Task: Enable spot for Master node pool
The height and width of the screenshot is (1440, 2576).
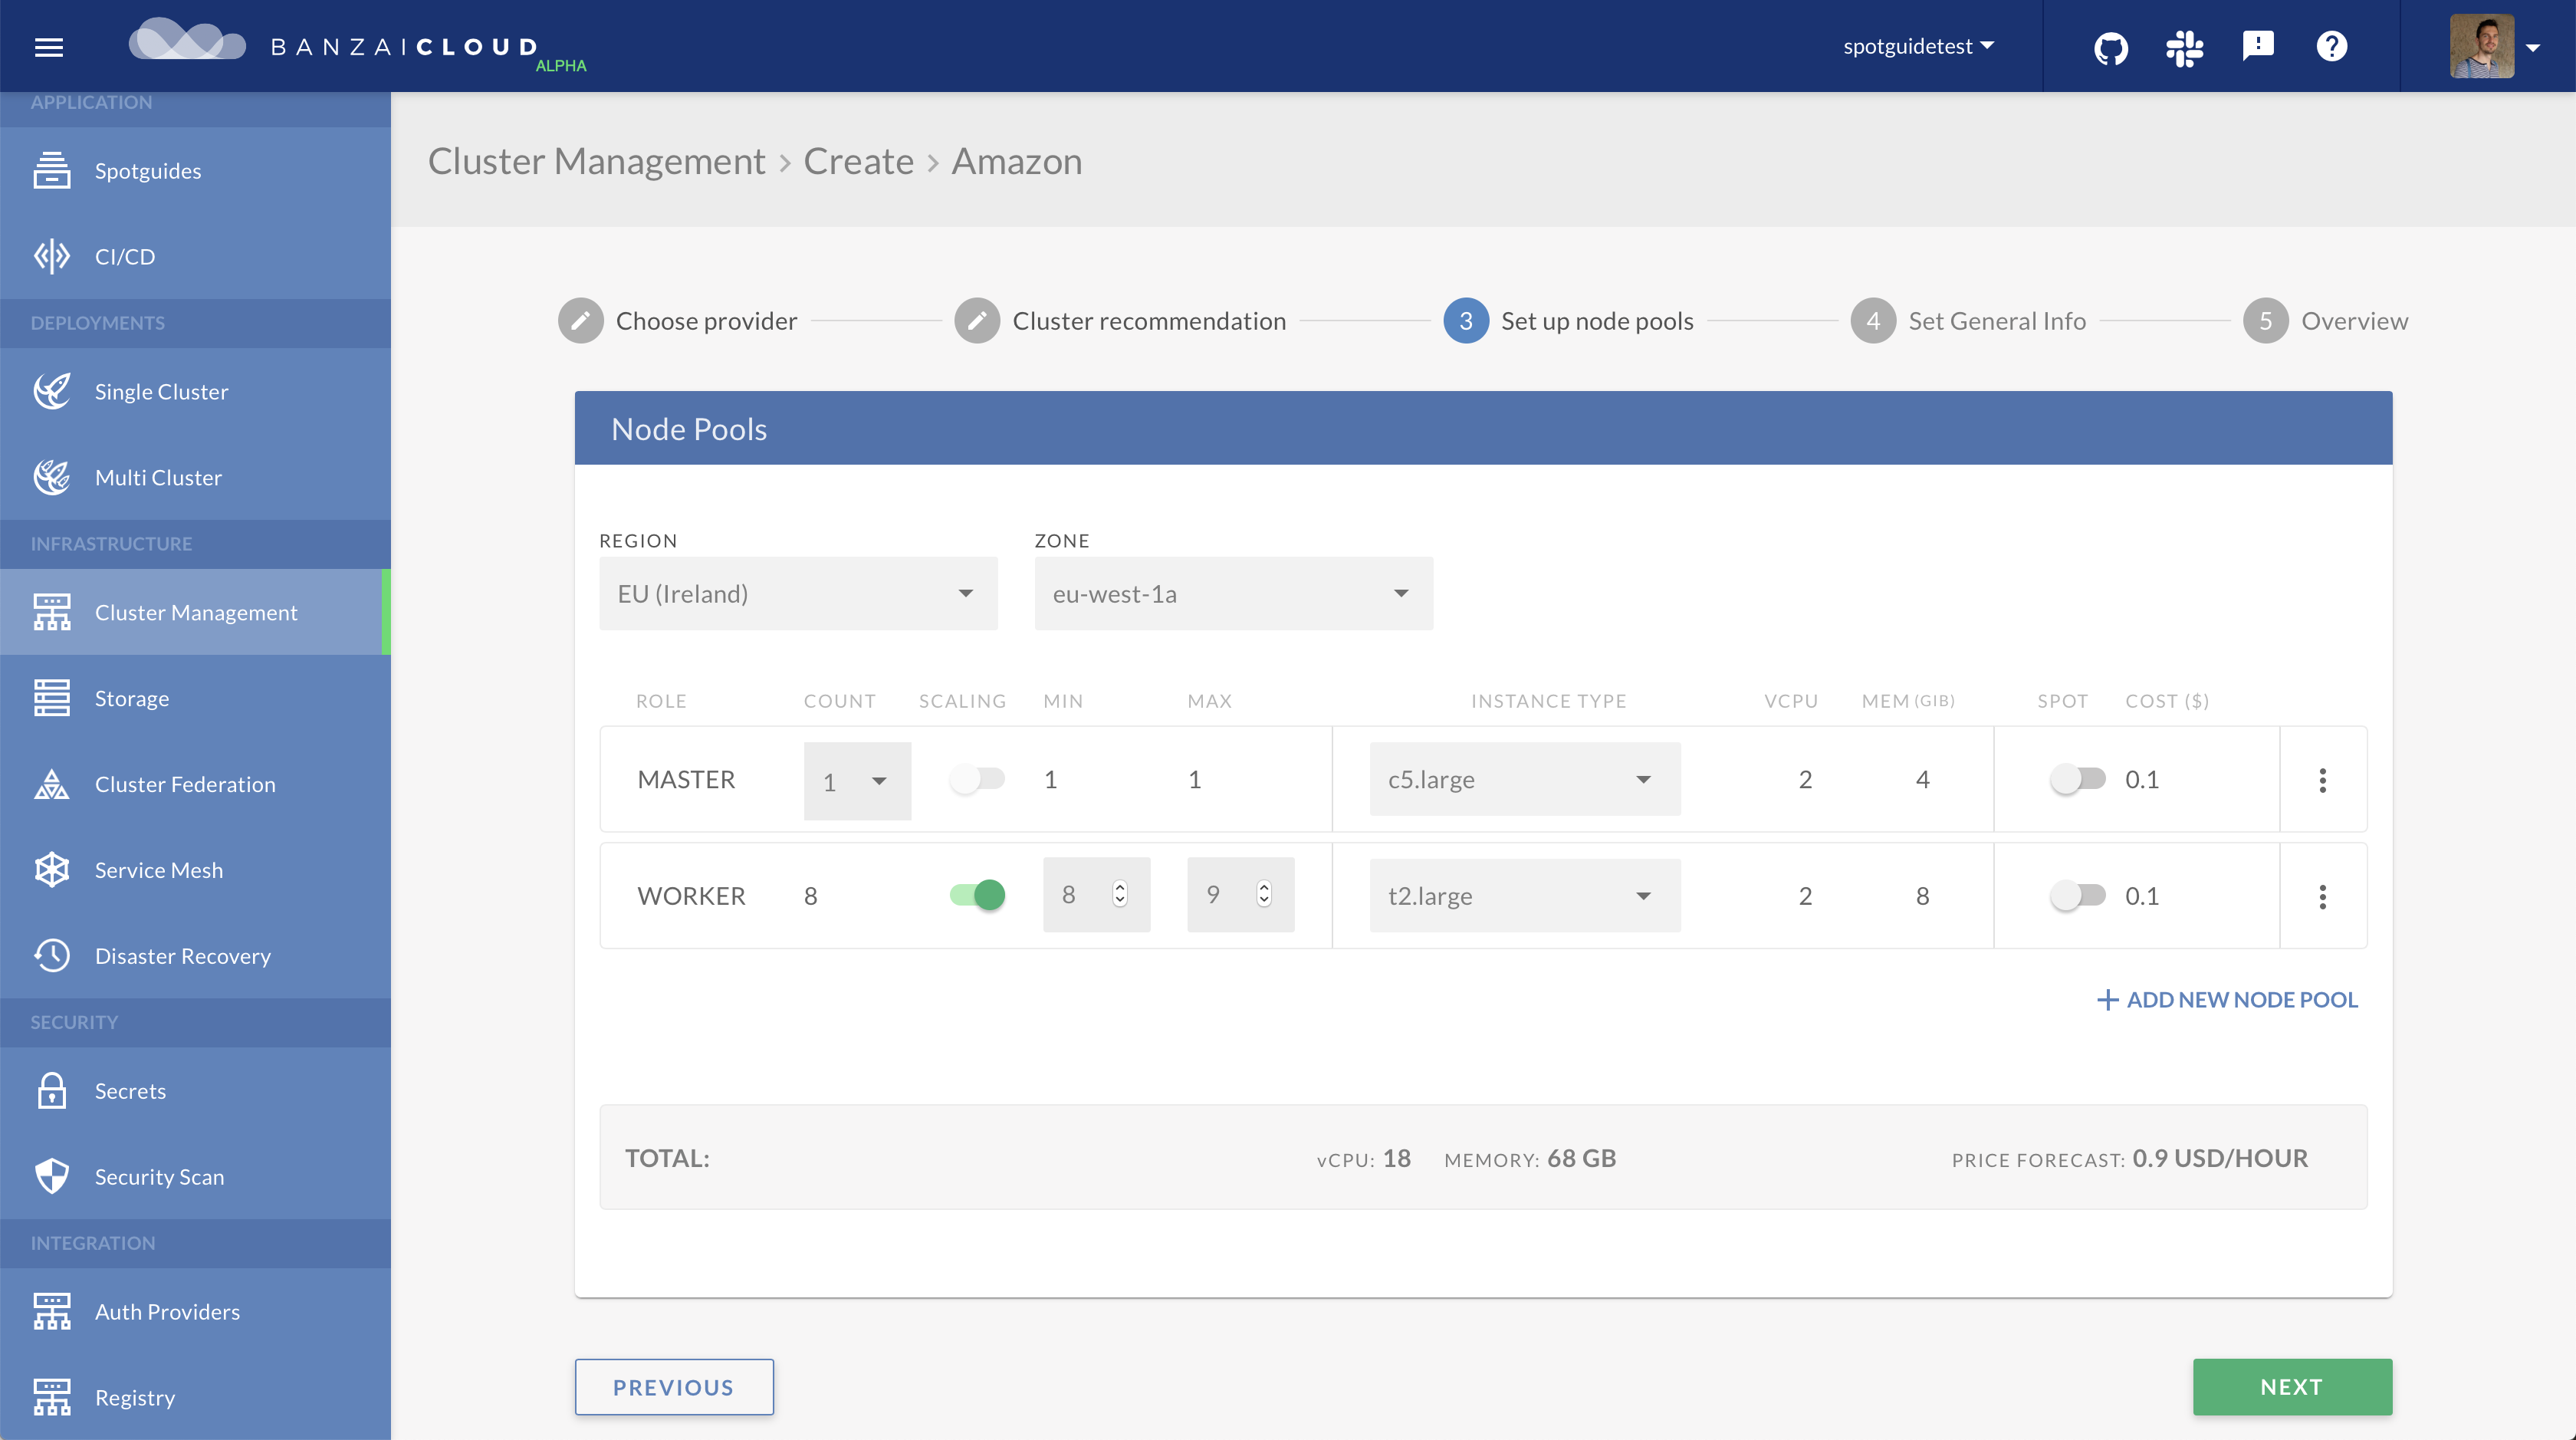Action: [2077, 778]
